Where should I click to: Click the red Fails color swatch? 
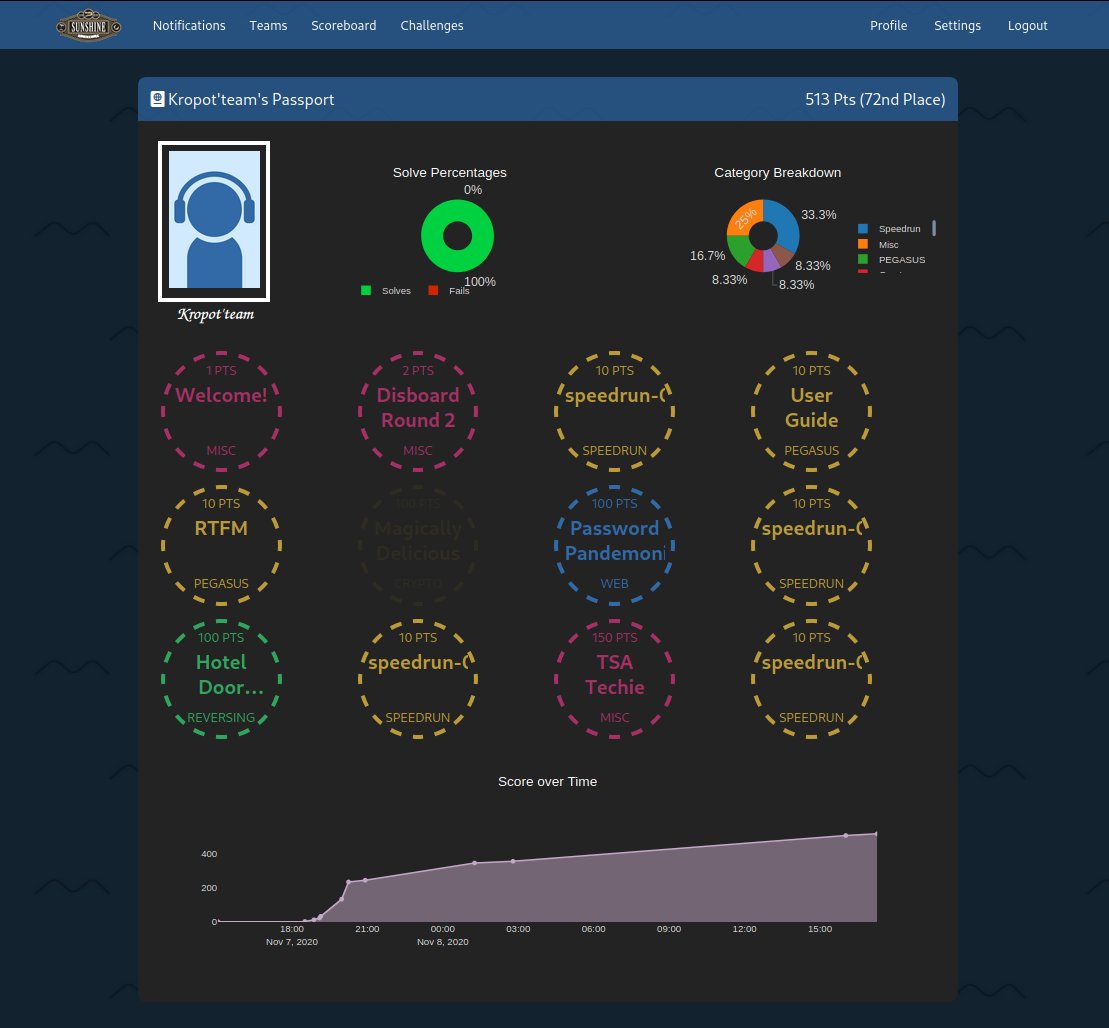click(433, 290)
